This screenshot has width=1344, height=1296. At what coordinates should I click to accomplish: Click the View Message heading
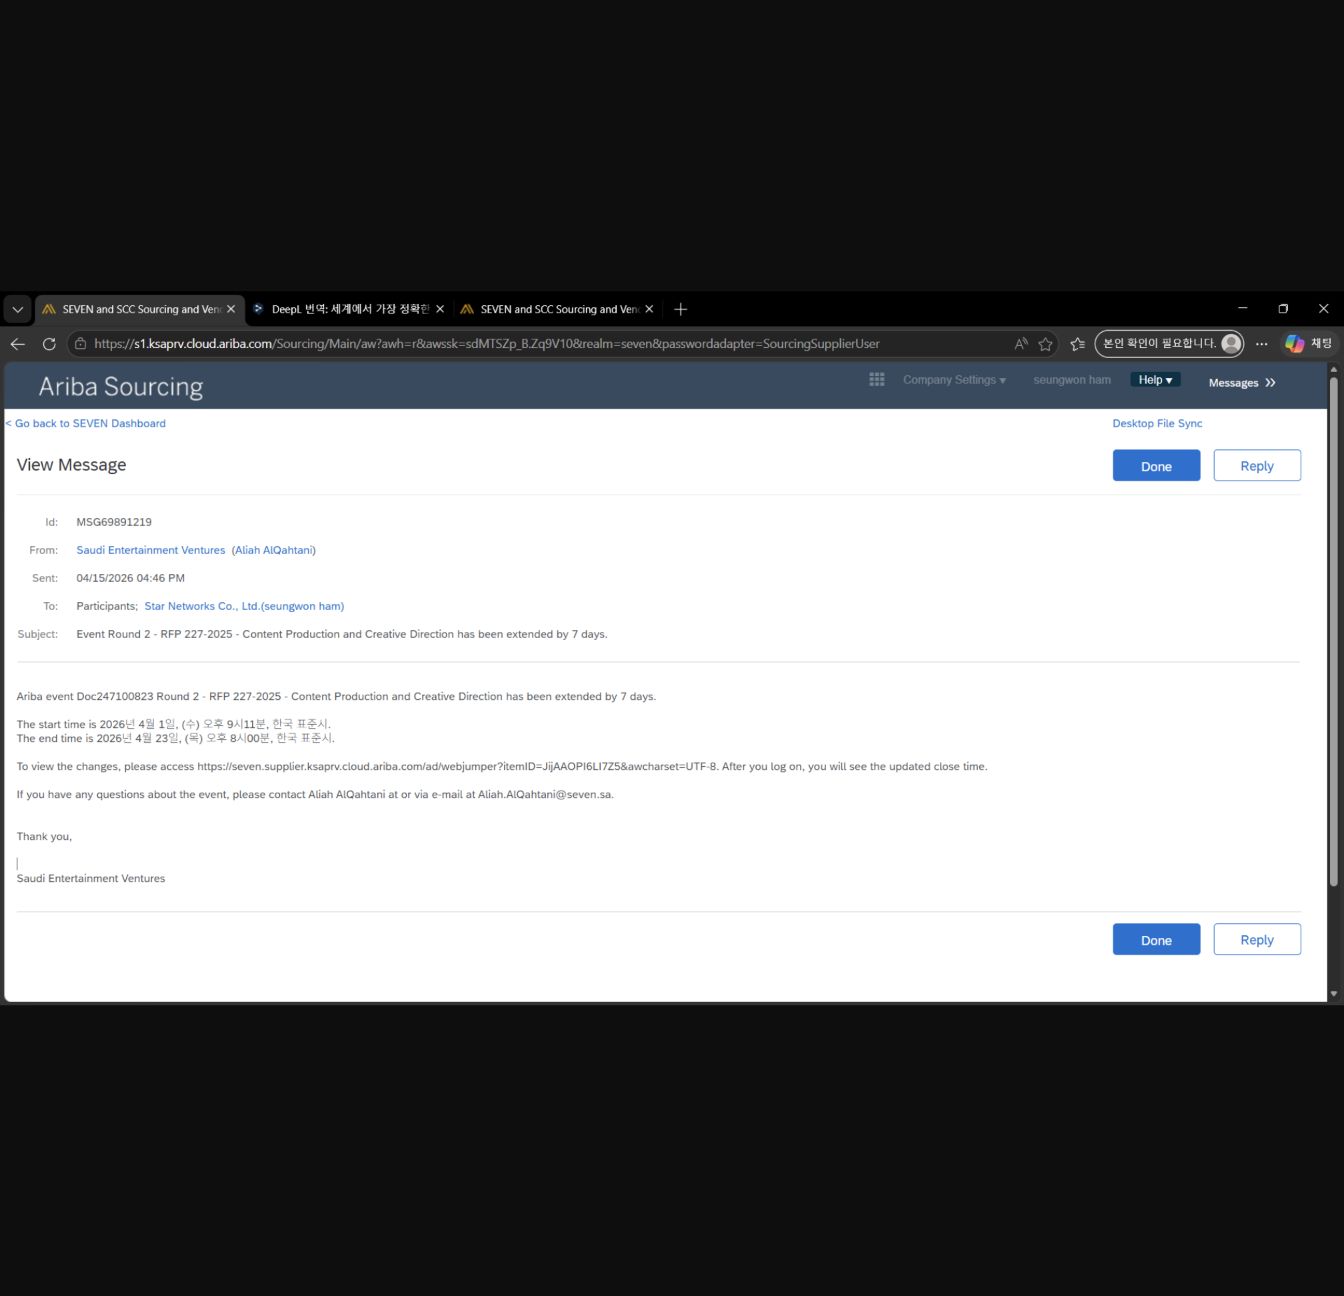coord(71,465)
